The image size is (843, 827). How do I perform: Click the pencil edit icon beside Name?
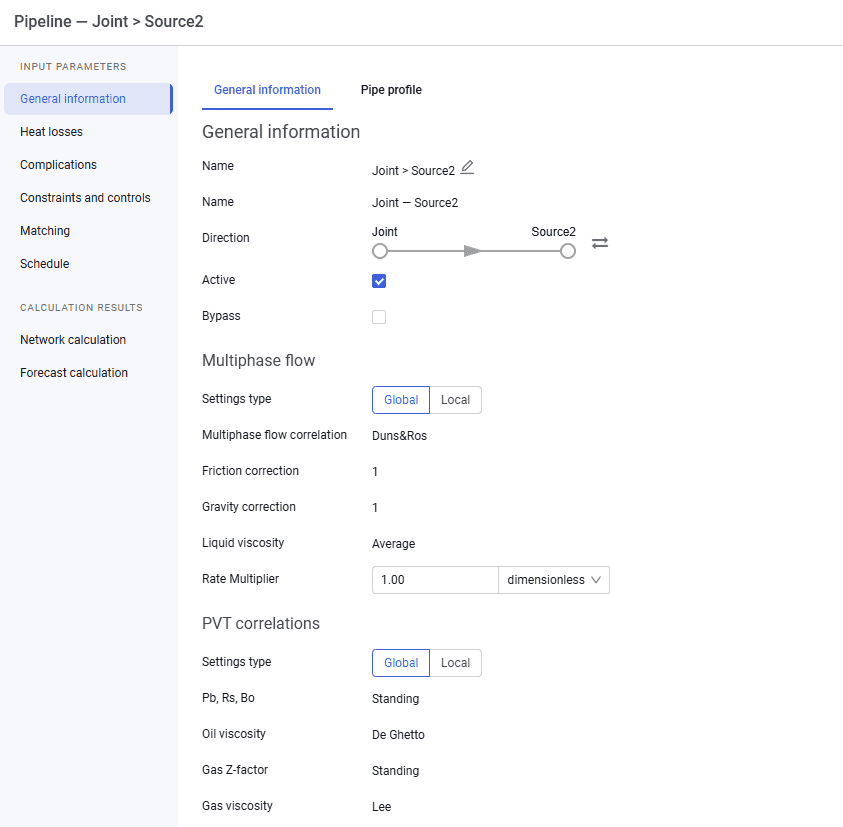point(467,168)
